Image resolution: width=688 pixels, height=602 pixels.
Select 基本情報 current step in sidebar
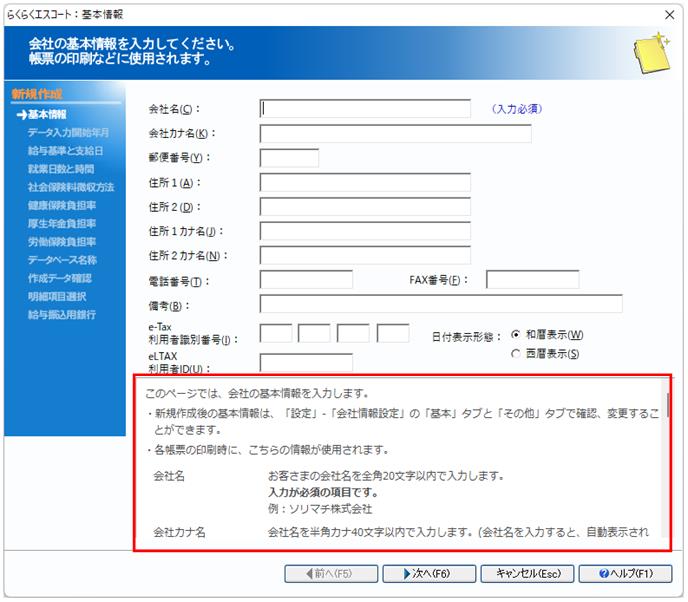pyautogui.click(x=47, y=115)
